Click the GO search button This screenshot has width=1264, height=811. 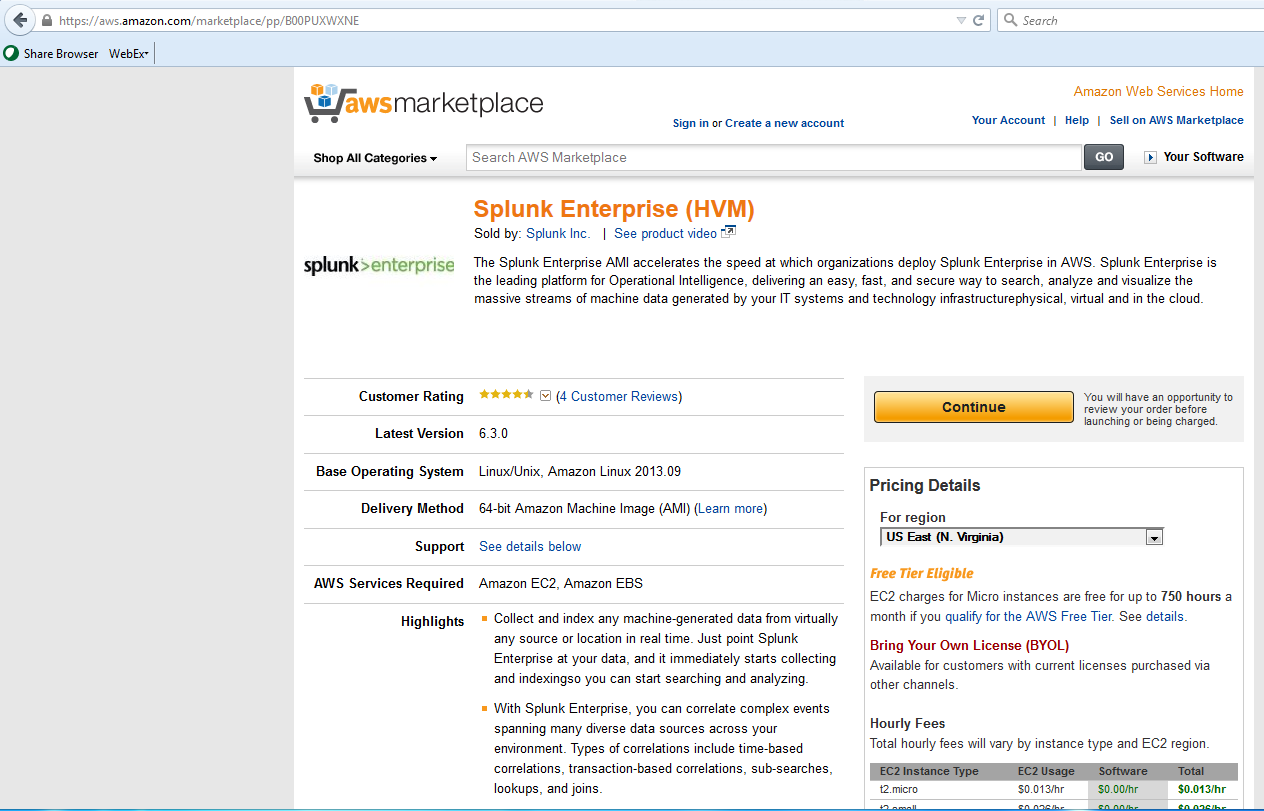click(1103, 157)
